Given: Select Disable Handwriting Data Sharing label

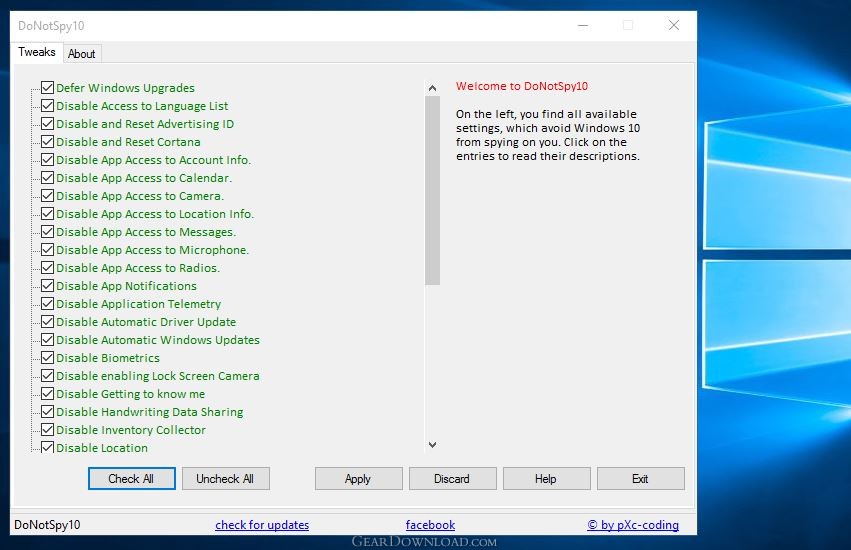Looking at the screenshot, I should pyautogui.click(x=150, y=412).
